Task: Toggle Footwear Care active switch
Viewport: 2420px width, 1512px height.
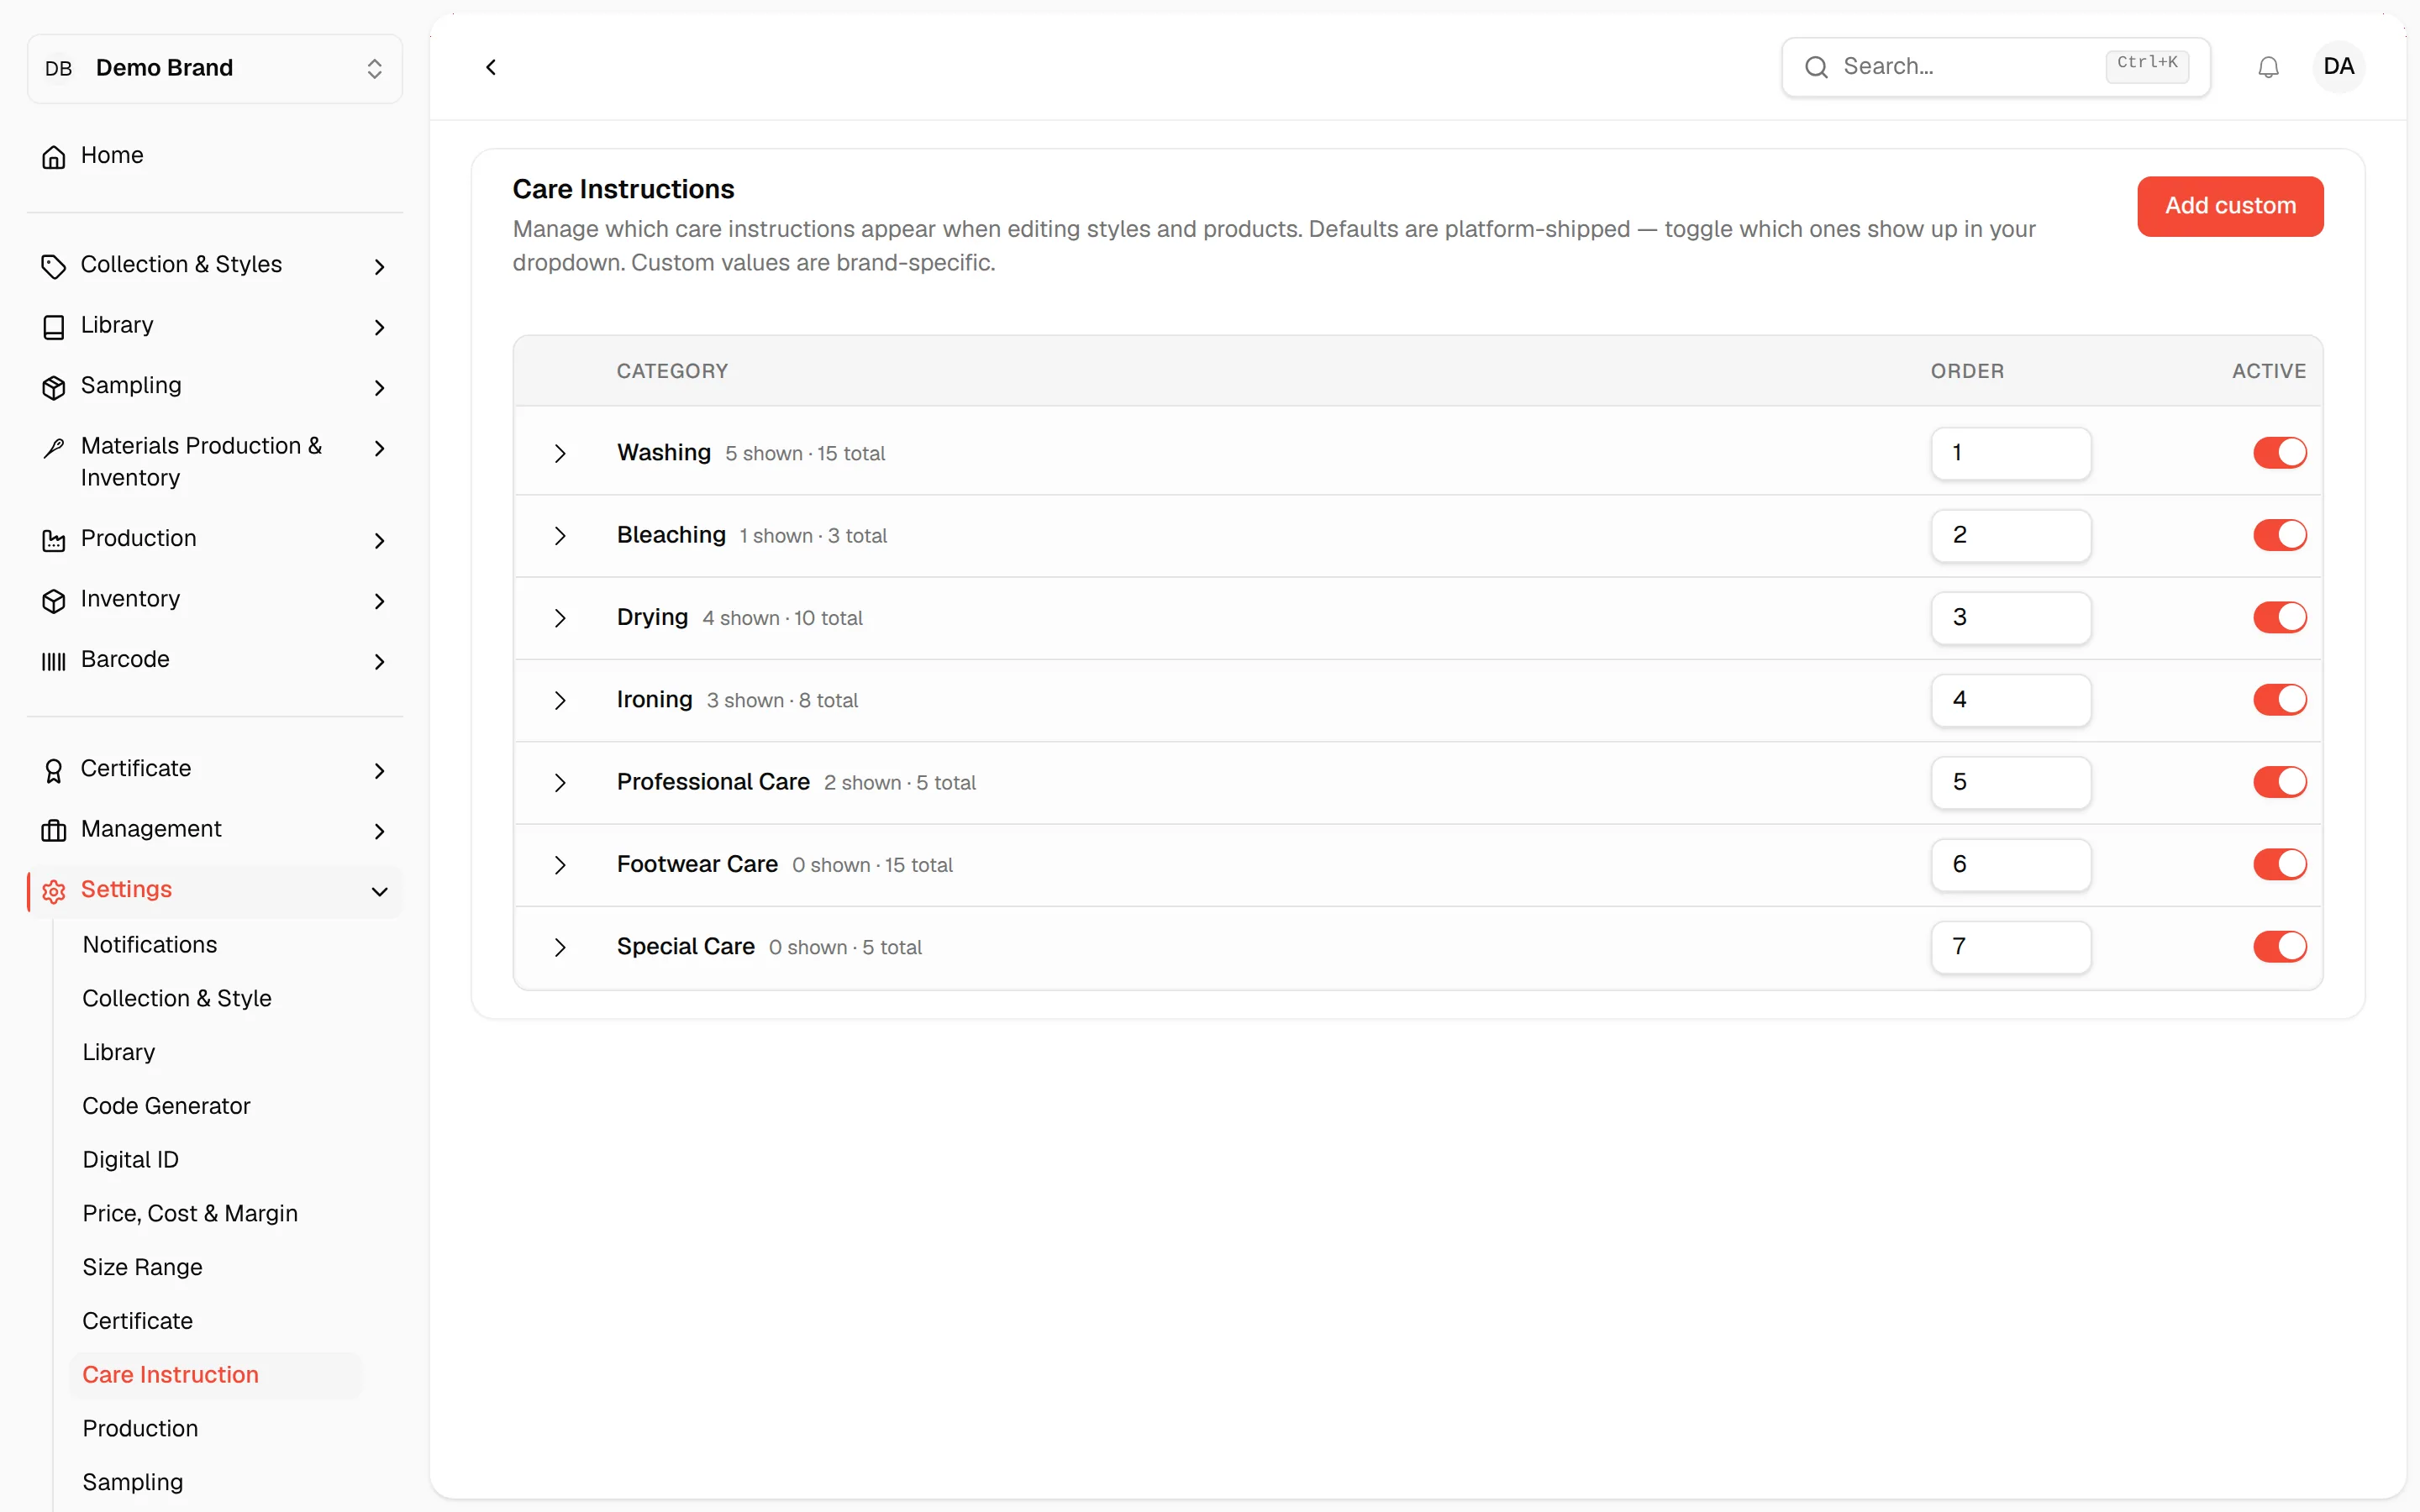Action: [x=2279, y=864]
